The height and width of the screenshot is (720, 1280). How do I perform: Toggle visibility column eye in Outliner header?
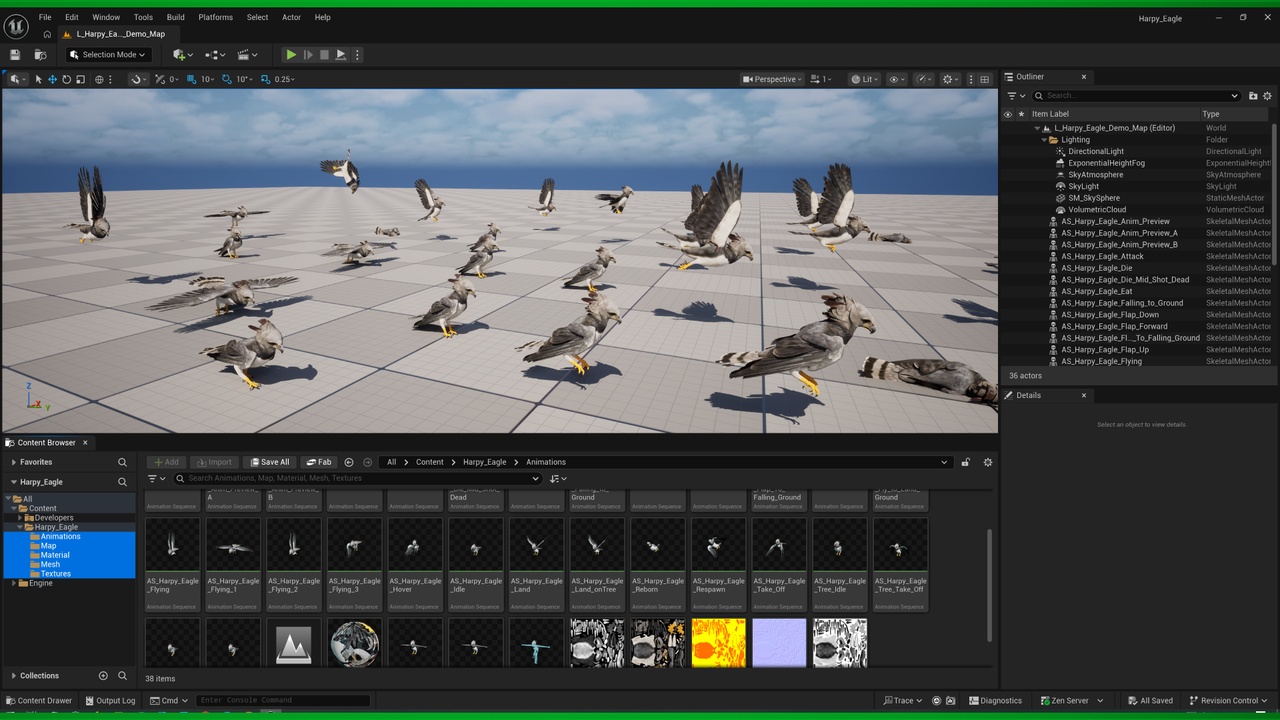(1007, 114)
